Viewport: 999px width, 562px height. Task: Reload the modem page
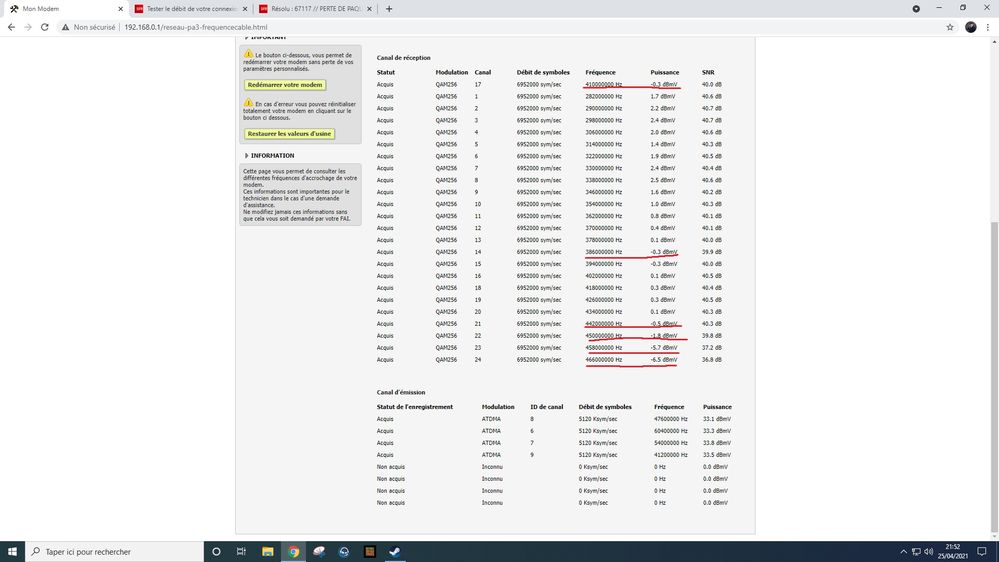click(45, 27)
